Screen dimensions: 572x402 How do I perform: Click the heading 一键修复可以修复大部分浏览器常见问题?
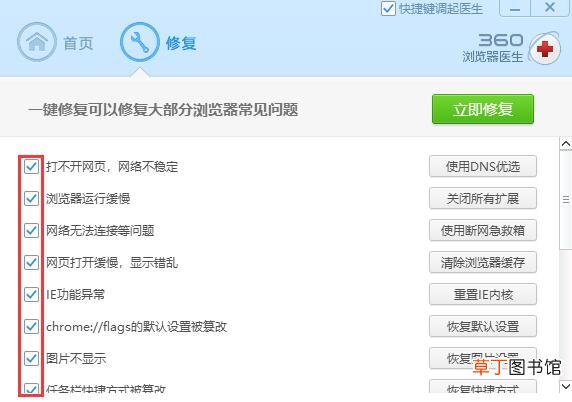click(163, 109)
